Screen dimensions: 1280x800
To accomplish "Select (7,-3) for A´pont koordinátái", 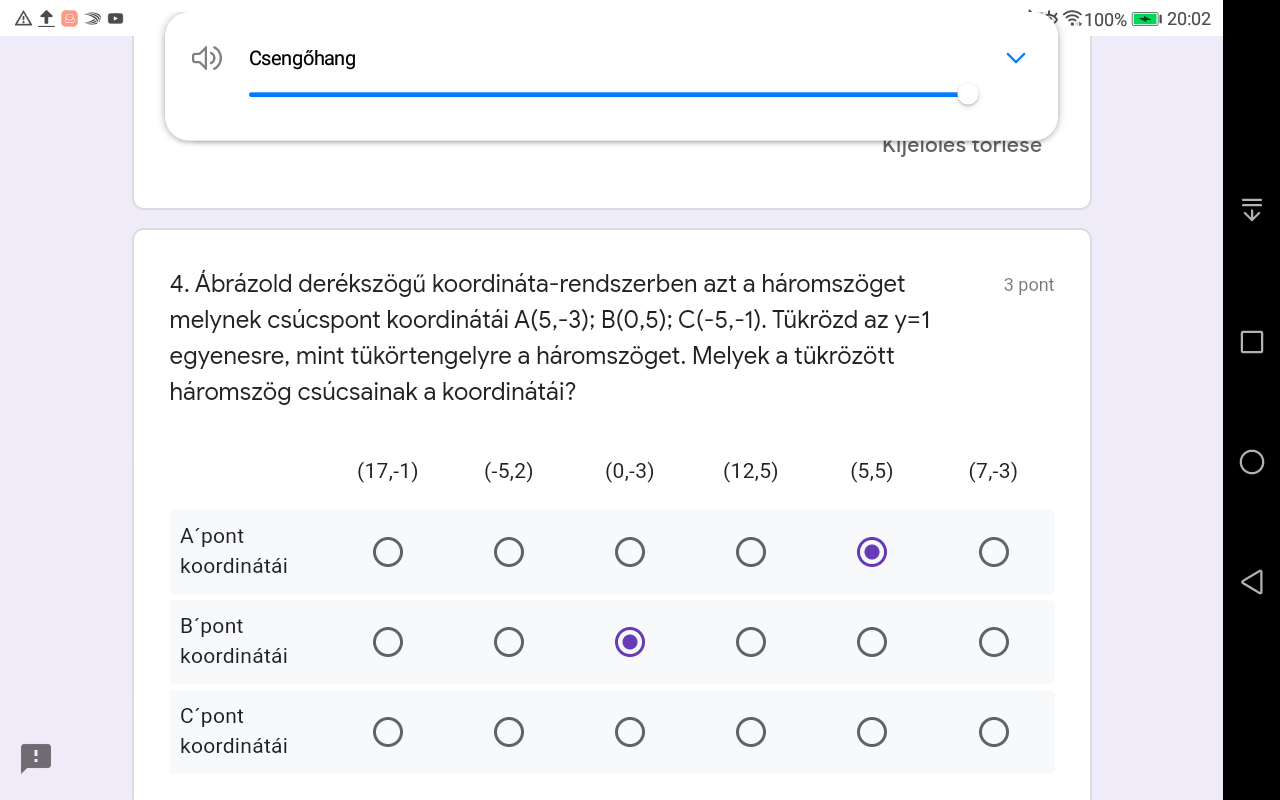I will (x=993, y=552).
